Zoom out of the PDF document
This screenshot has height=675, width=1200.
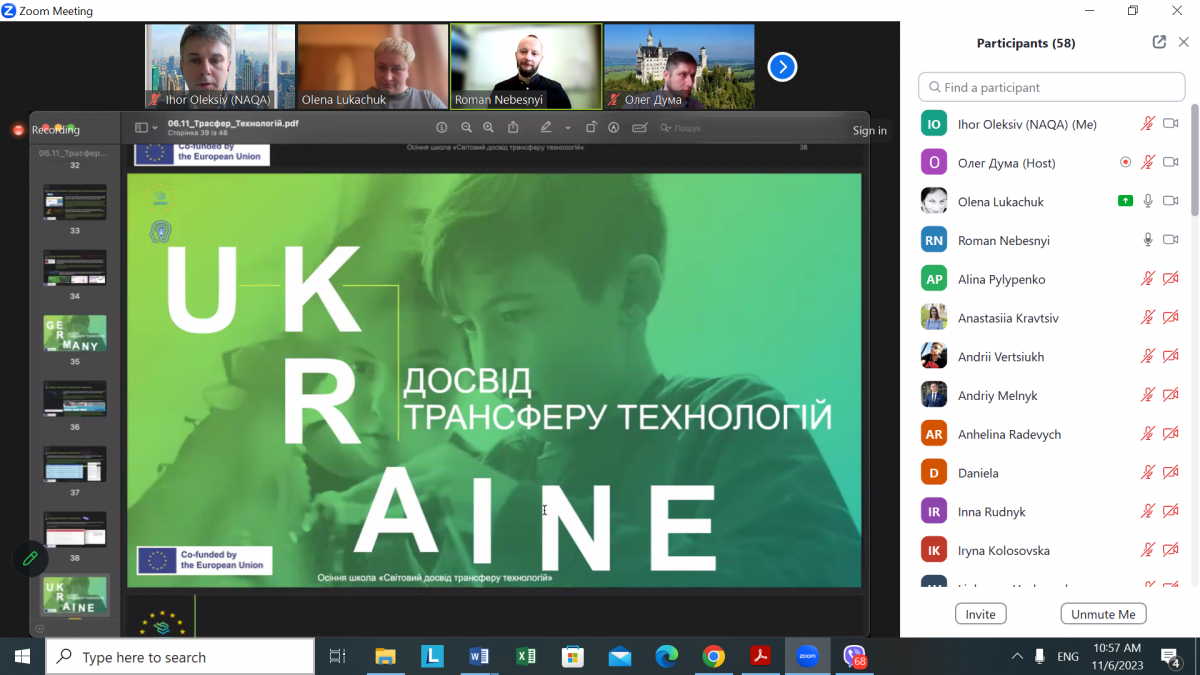click(466, 128)
